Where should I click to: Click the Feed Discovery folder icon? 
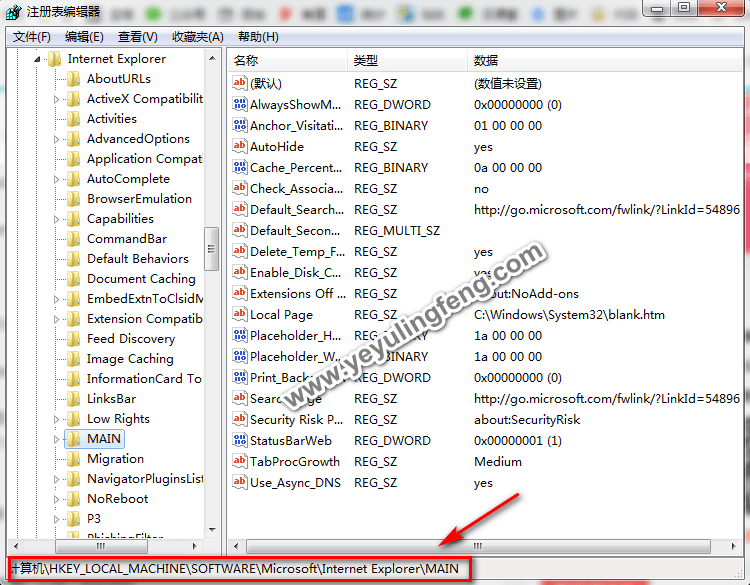tap(73, 339)
